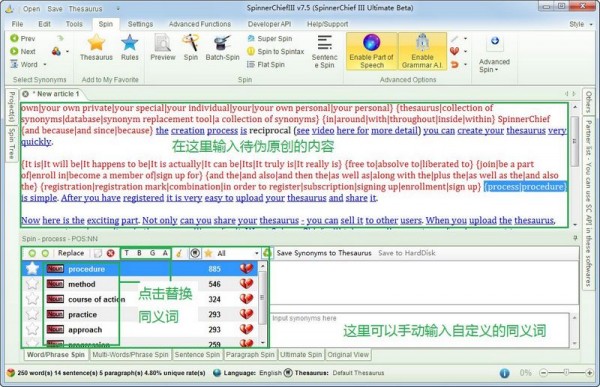The image size is (600, 387).
Task: Click the Sentence Spin icon
Action: tap(324, 42)
